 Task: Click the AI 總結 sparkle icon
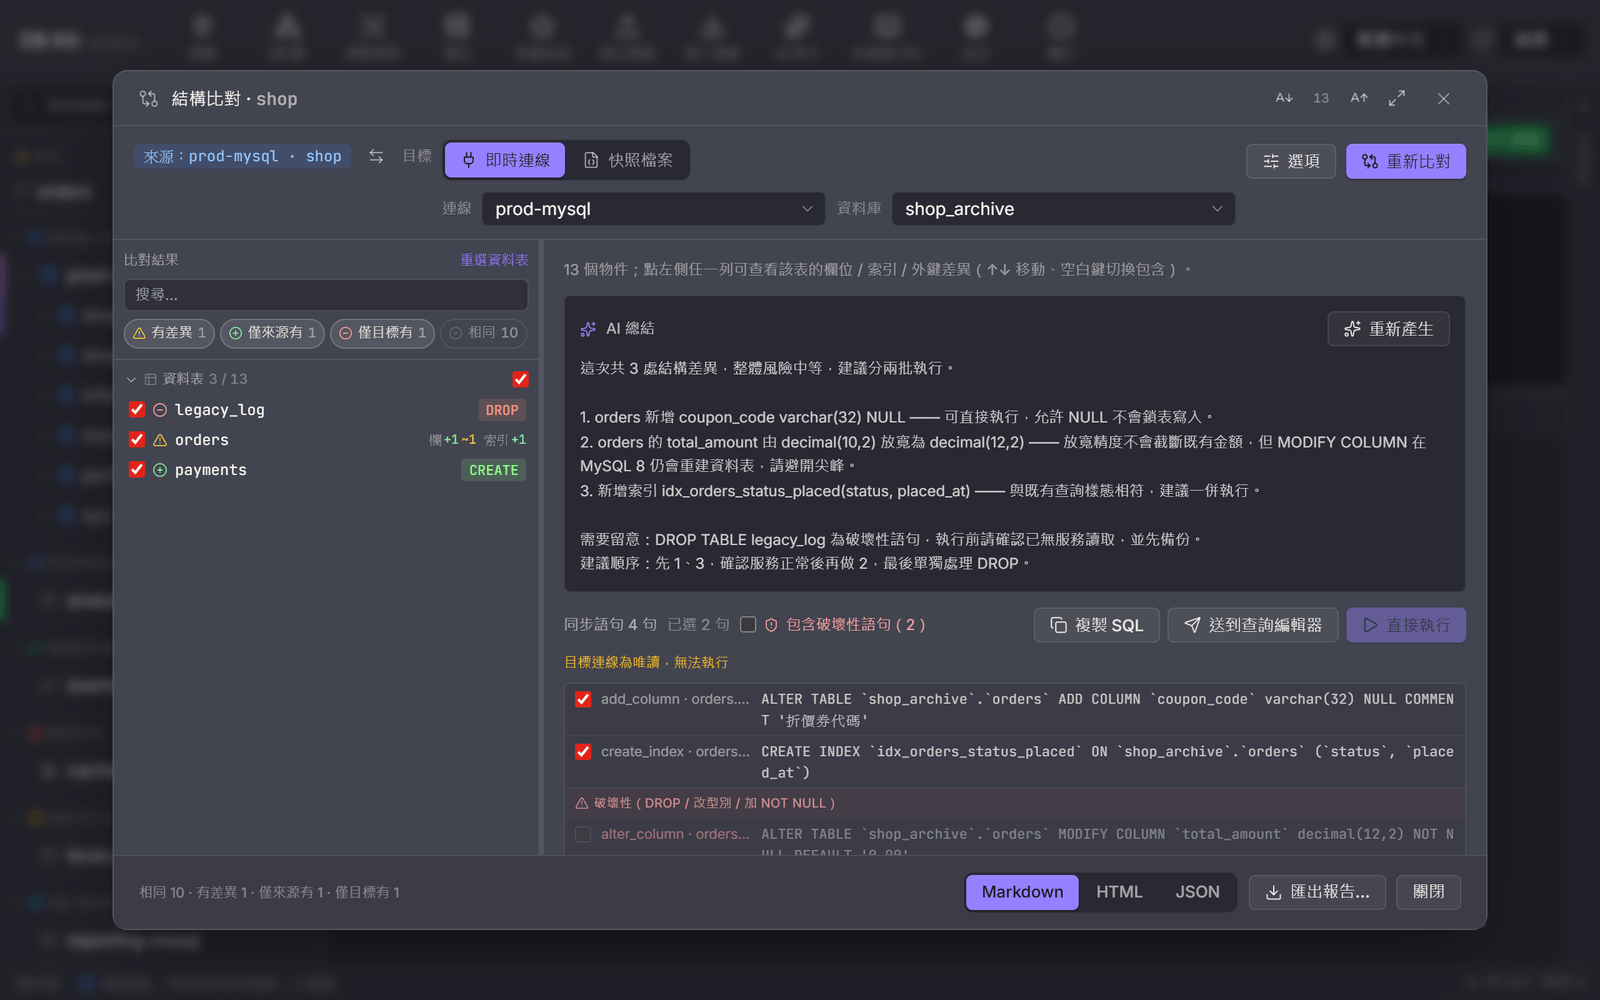[588, 329]
